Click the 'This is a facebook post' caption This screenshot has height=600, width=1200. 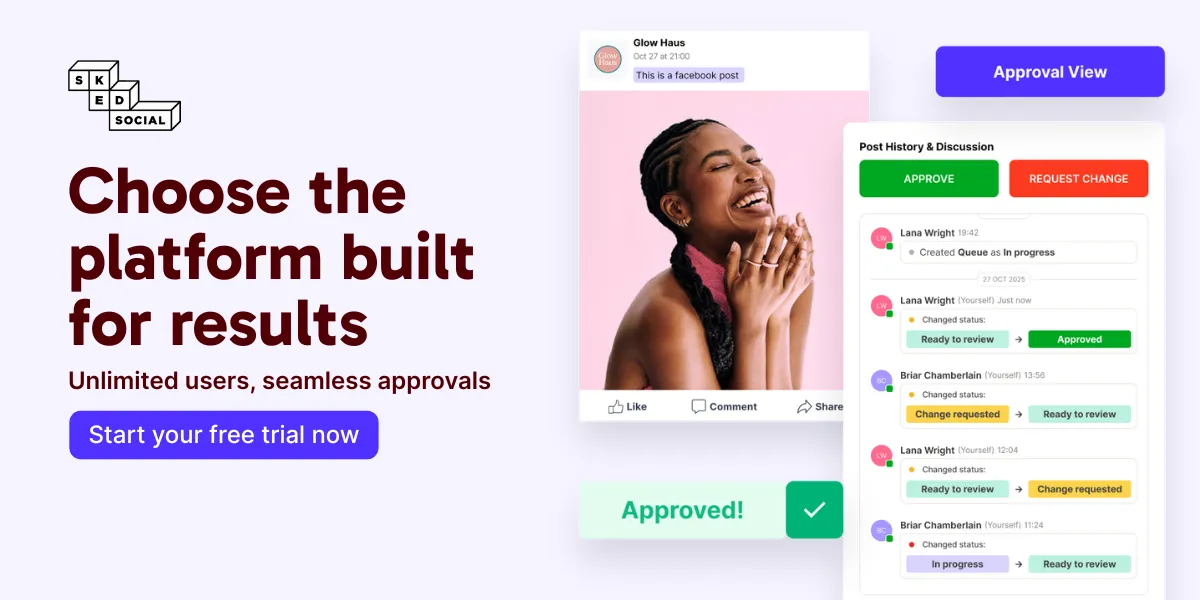pyautogui.click(x=689, y=75)
